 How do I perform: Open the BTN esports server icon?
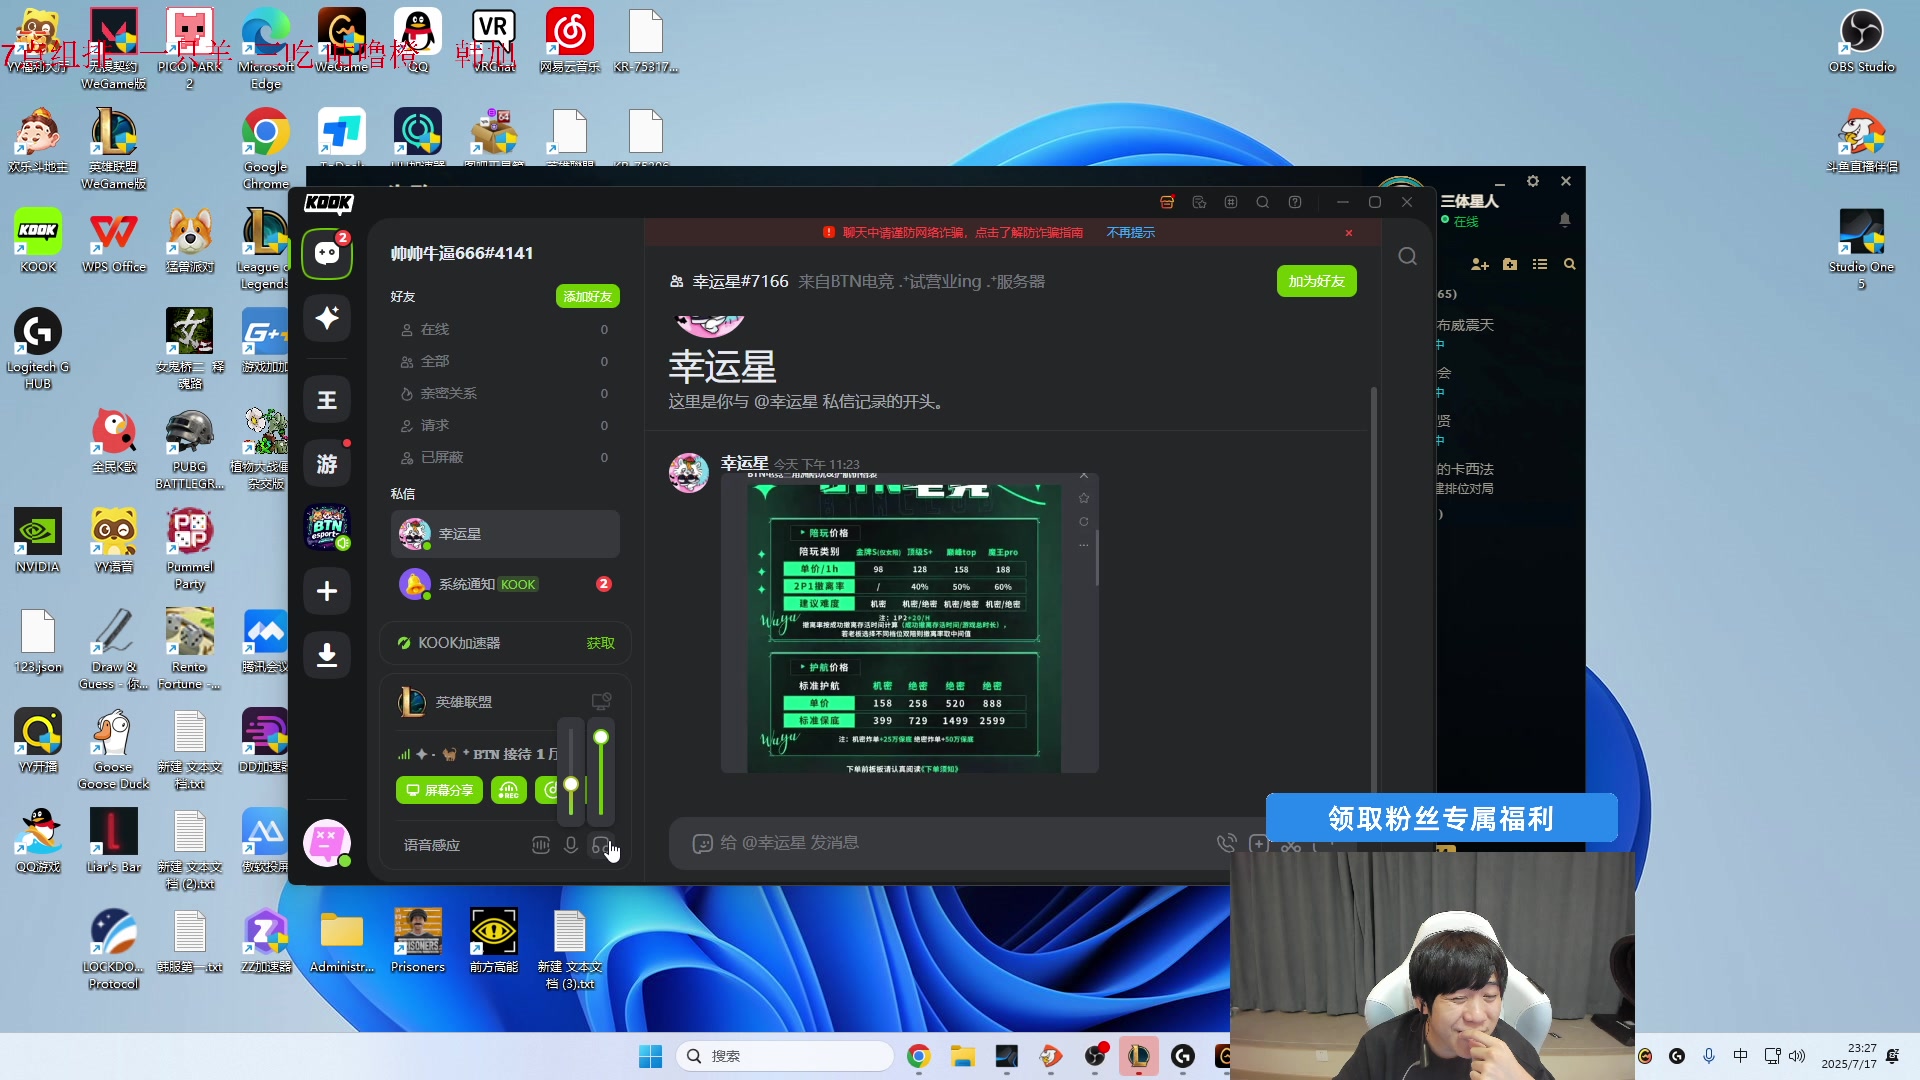[327, 527]
